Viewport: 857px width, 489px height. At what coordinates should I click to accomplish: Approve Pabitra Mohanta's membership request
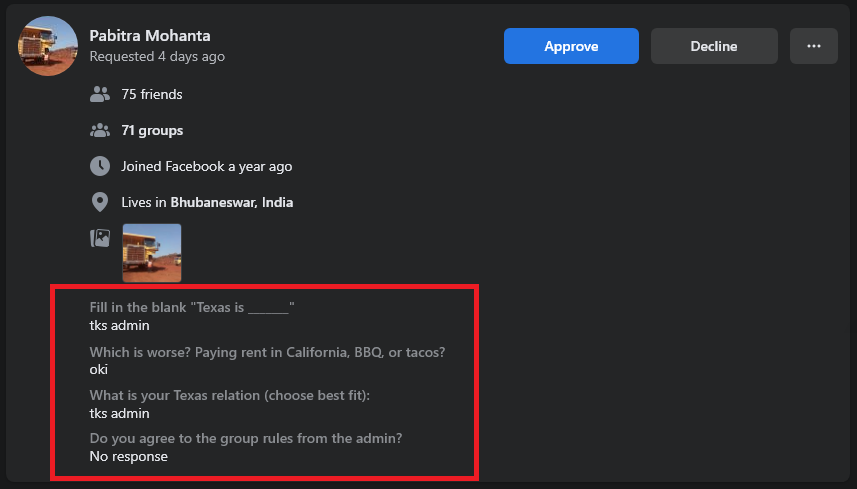571,46
